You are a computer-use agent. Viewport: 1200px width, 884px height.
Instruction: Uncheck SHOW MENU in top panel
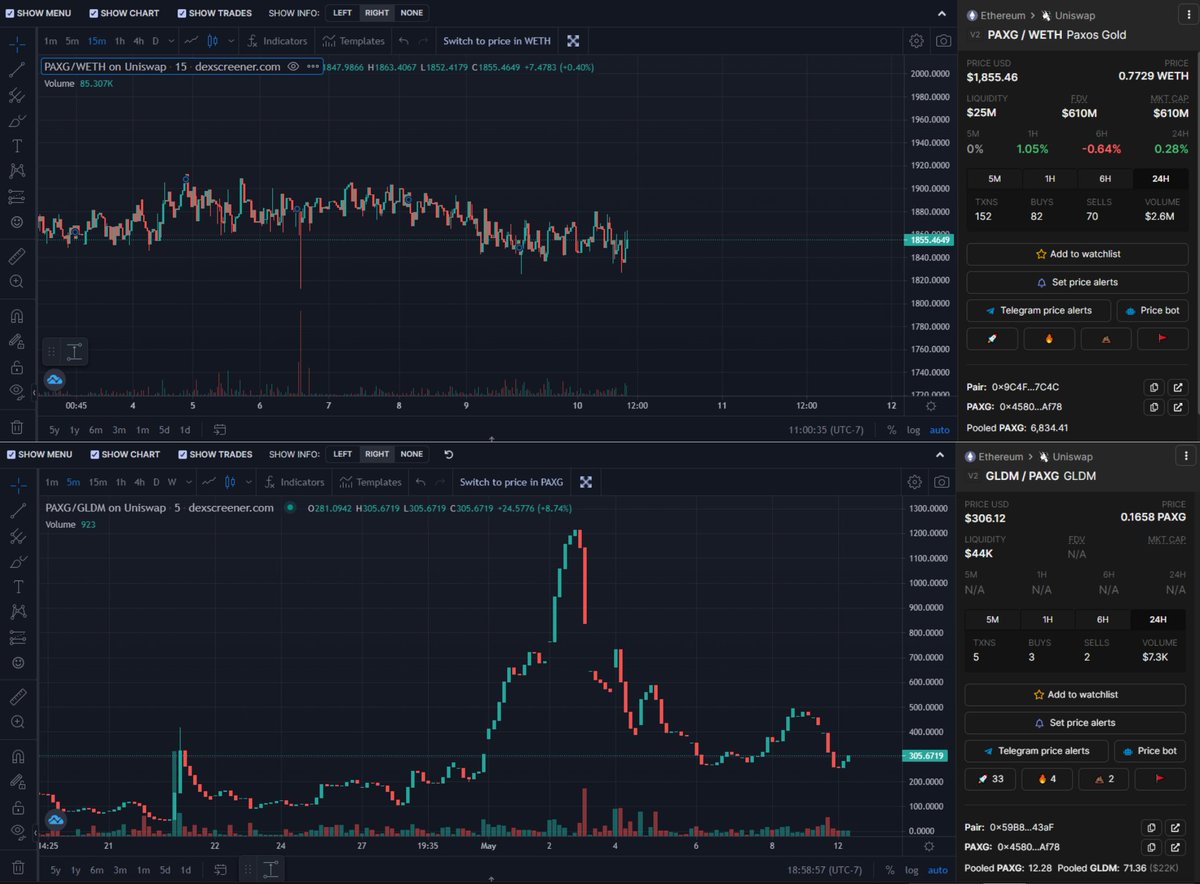coord(9,14)
